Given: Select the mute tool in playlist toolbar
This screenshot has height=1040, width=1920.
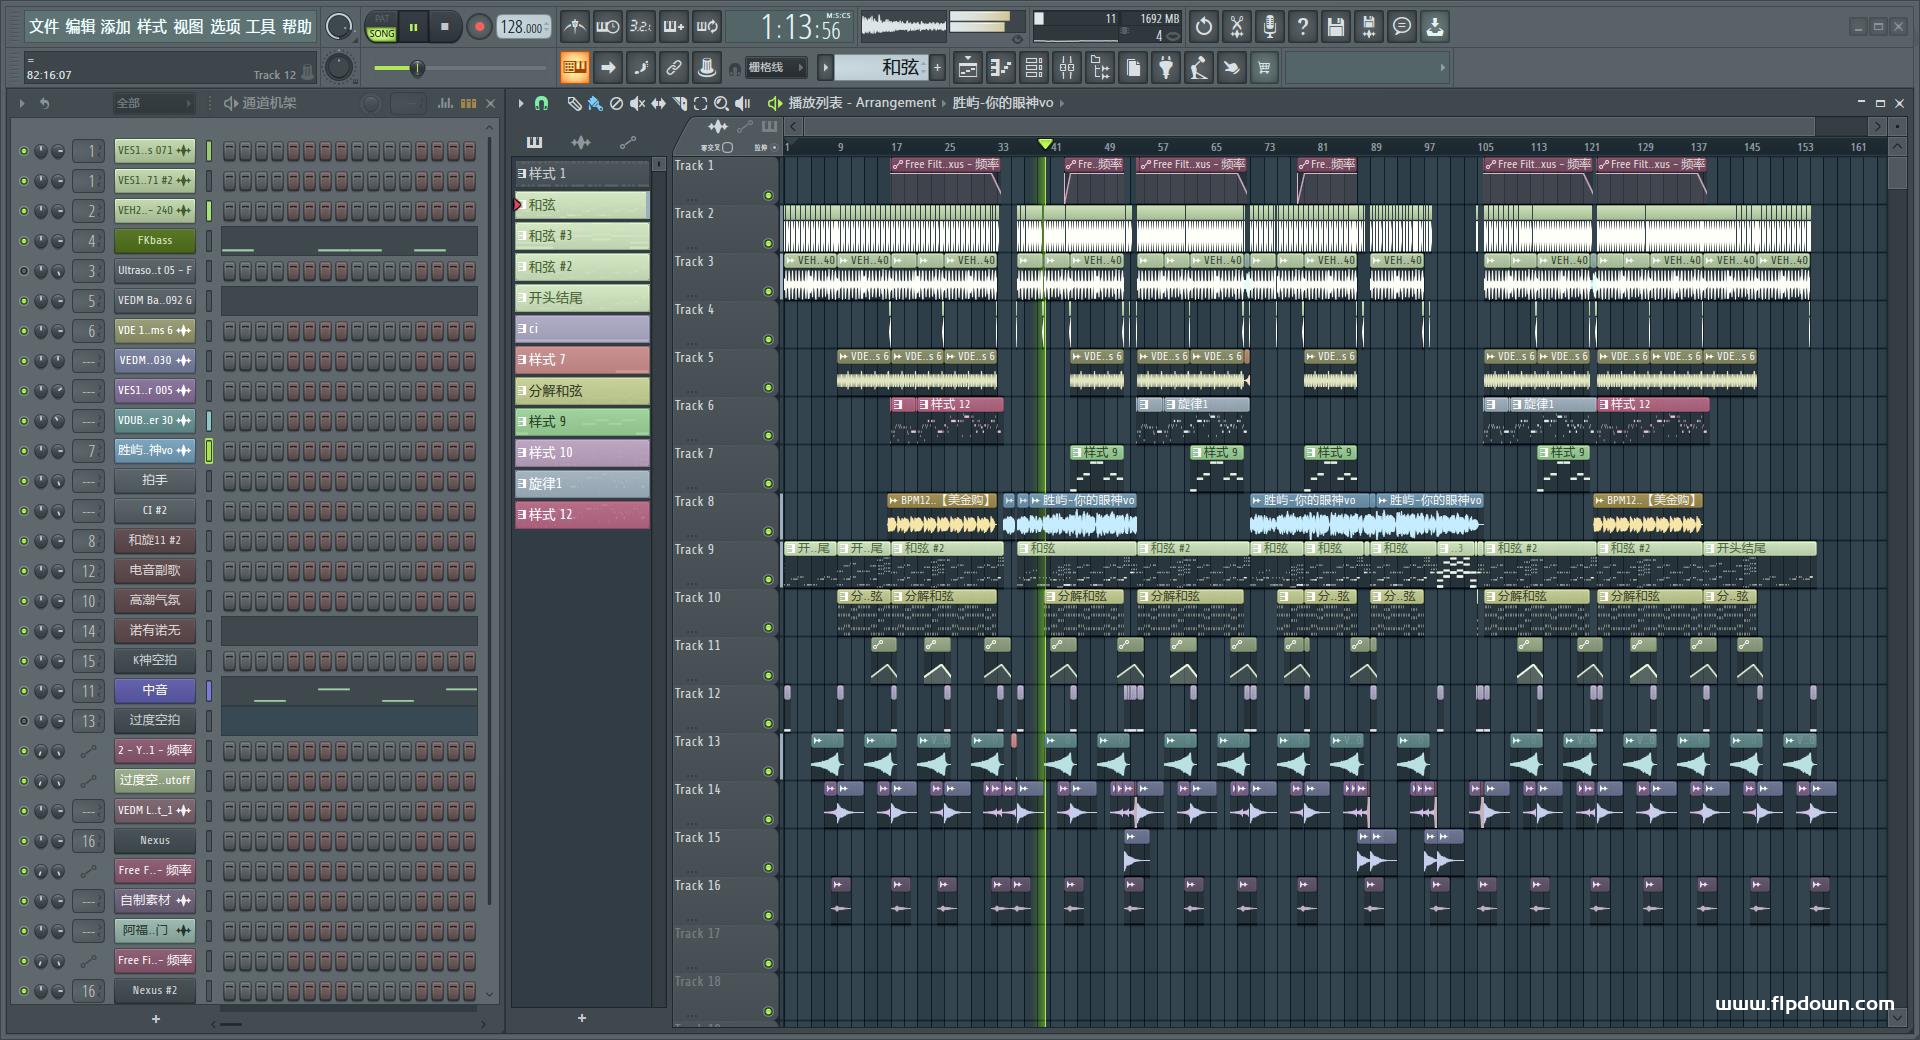Looking at the screenshot, I should (637, 103).
